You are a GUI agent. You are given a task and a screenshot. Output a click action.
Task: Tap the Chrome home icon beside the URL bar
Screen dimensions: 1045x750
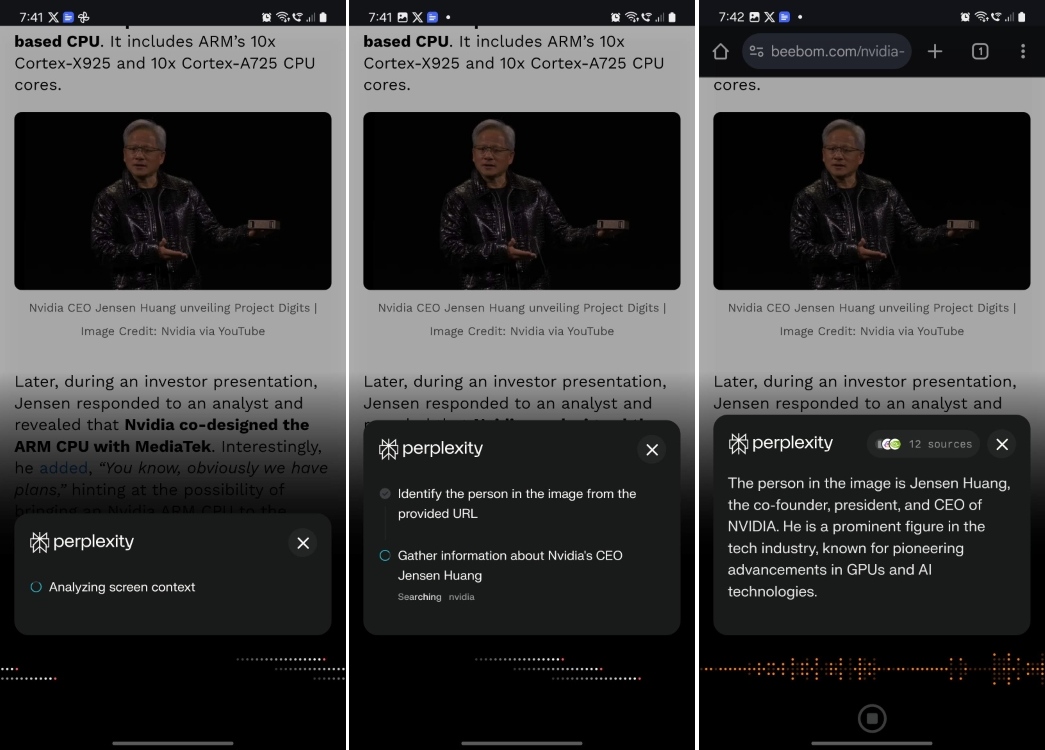pyautogui.click(x=720, y=51)
